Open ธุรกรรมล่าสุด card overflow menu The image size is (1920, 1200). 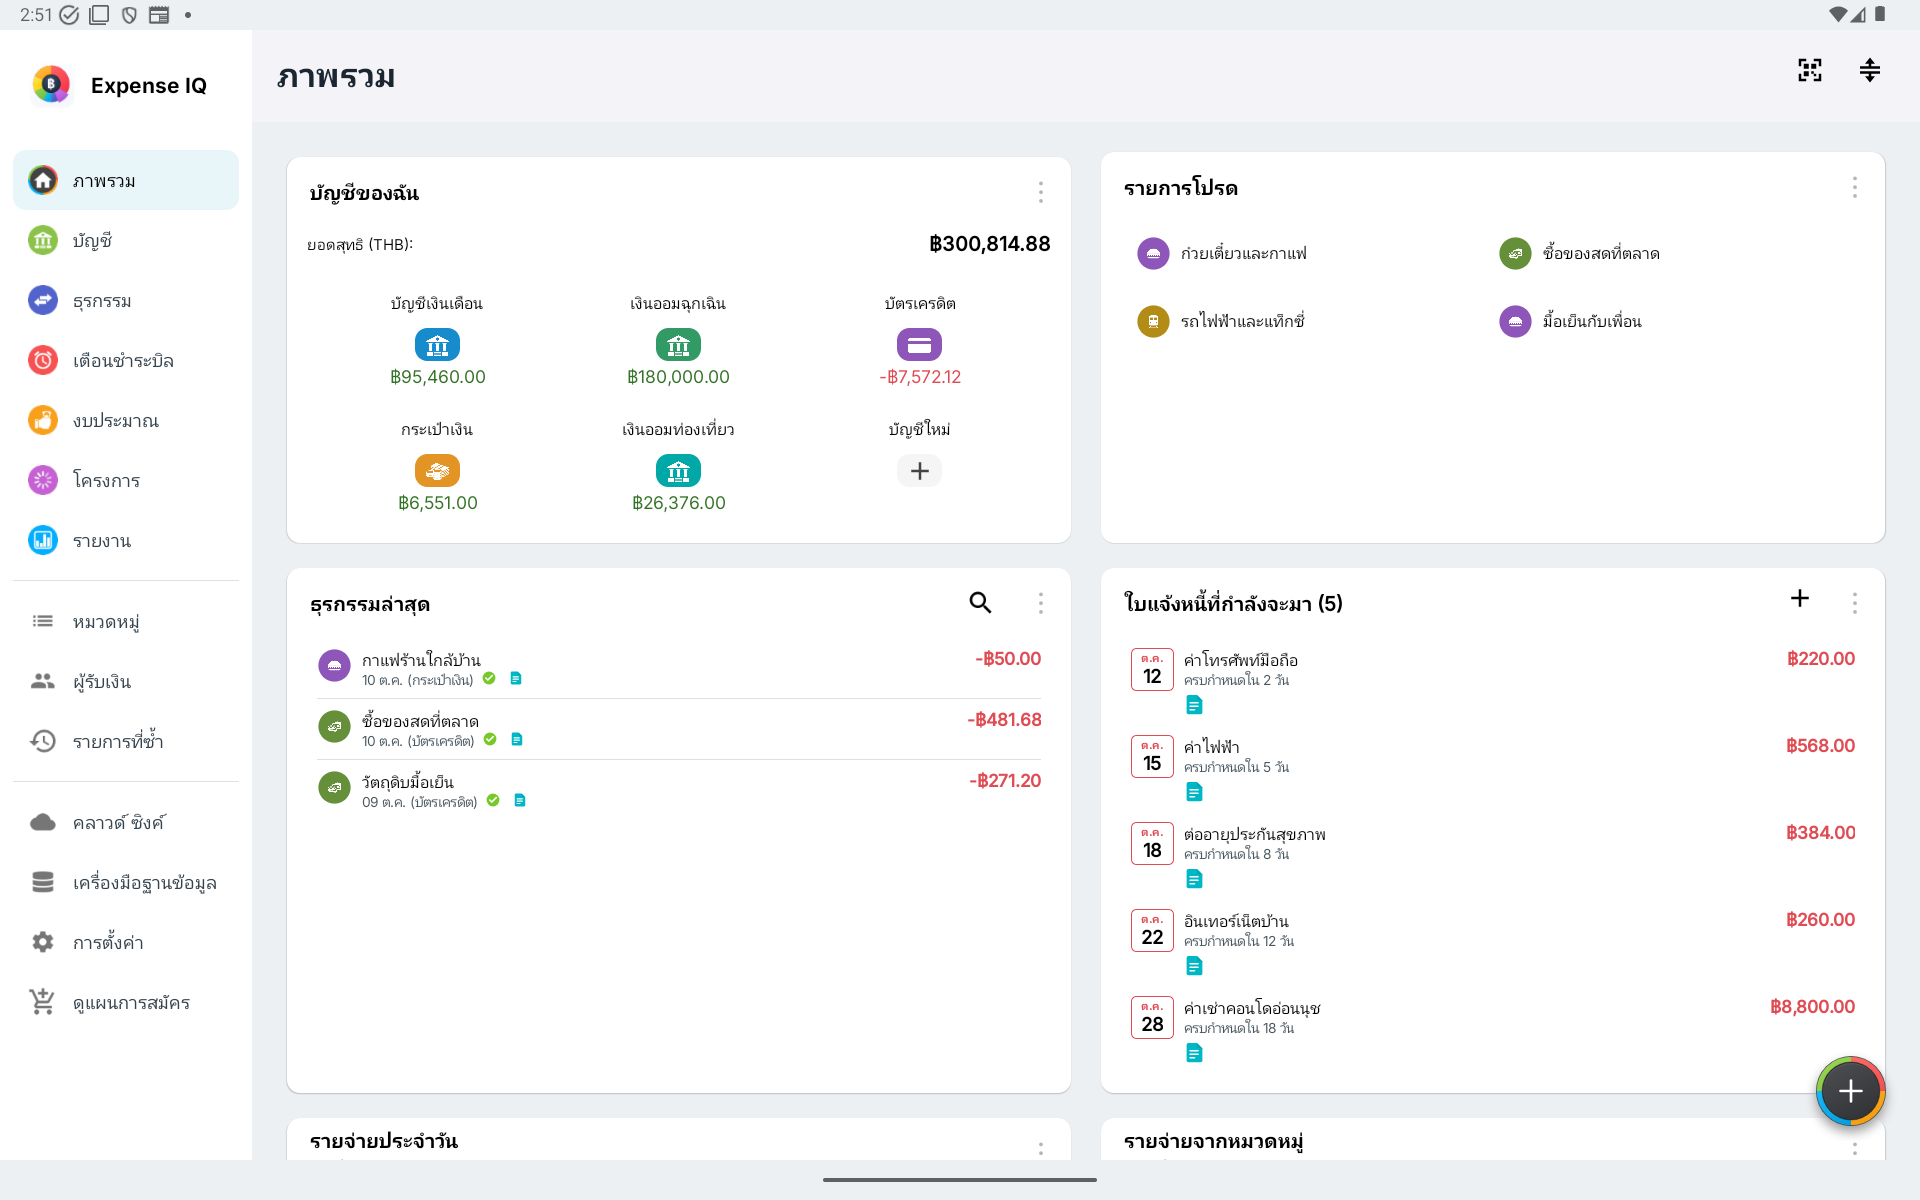(1041, 603)
